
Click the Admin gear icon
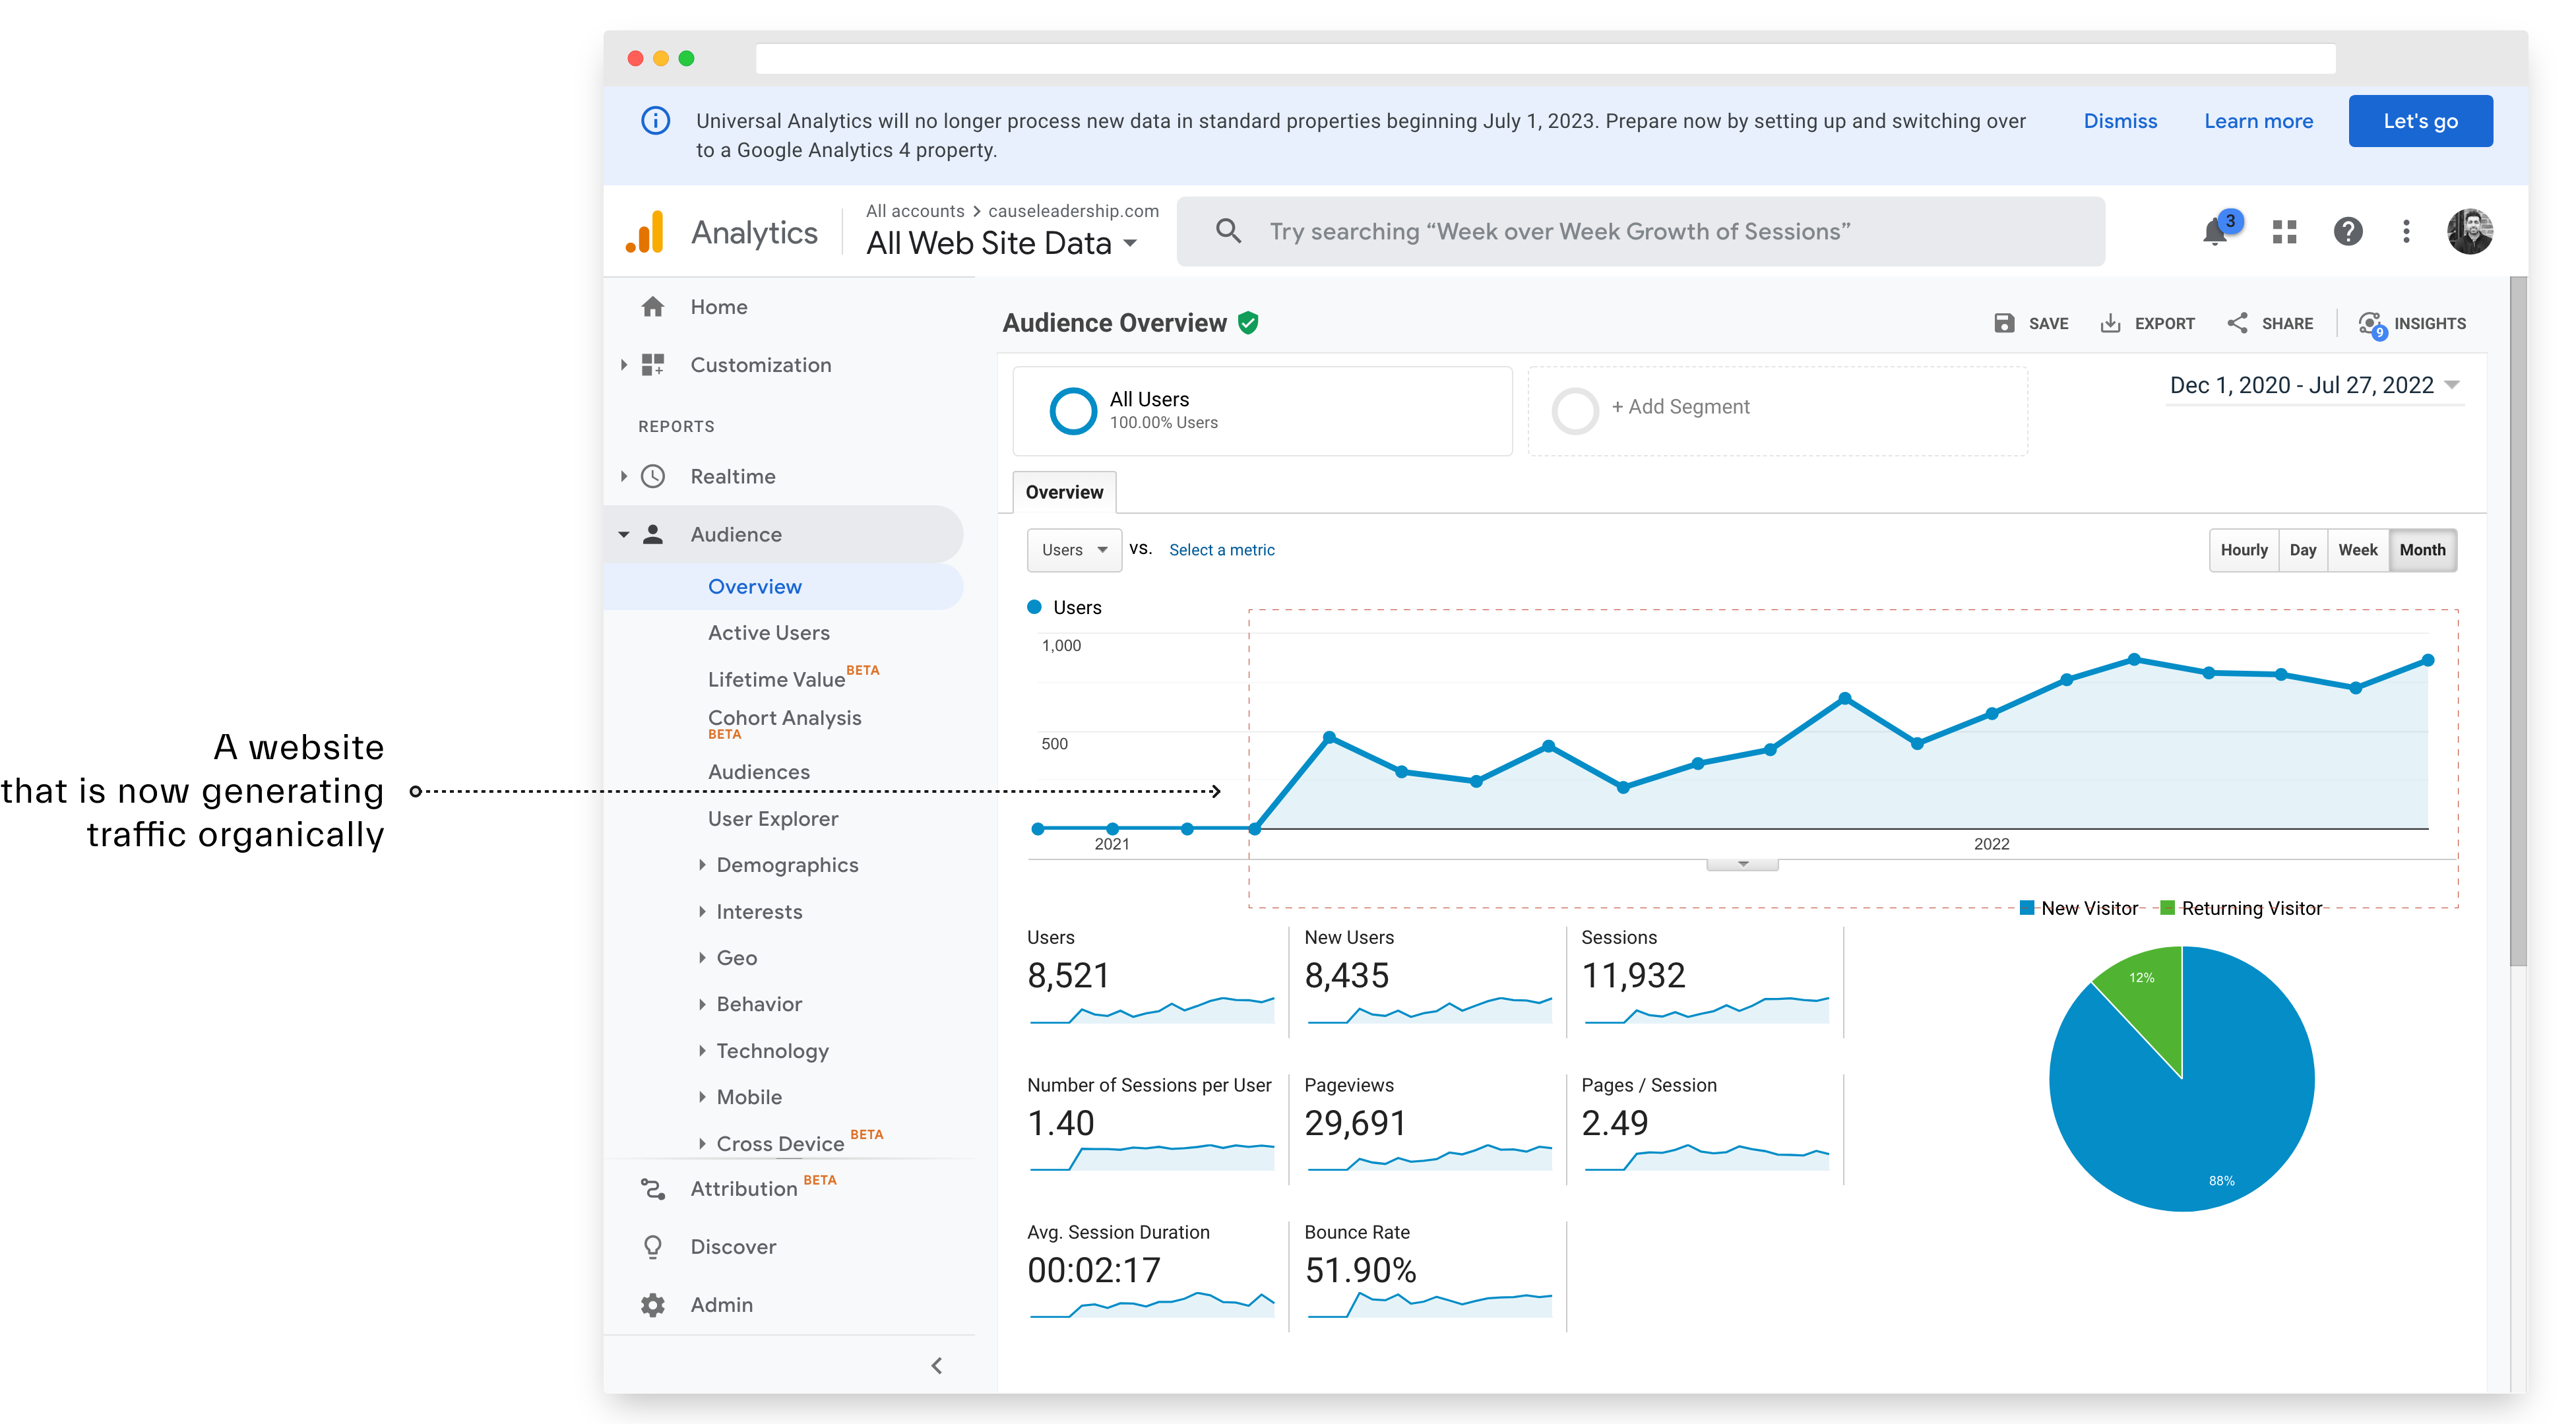653,1304
